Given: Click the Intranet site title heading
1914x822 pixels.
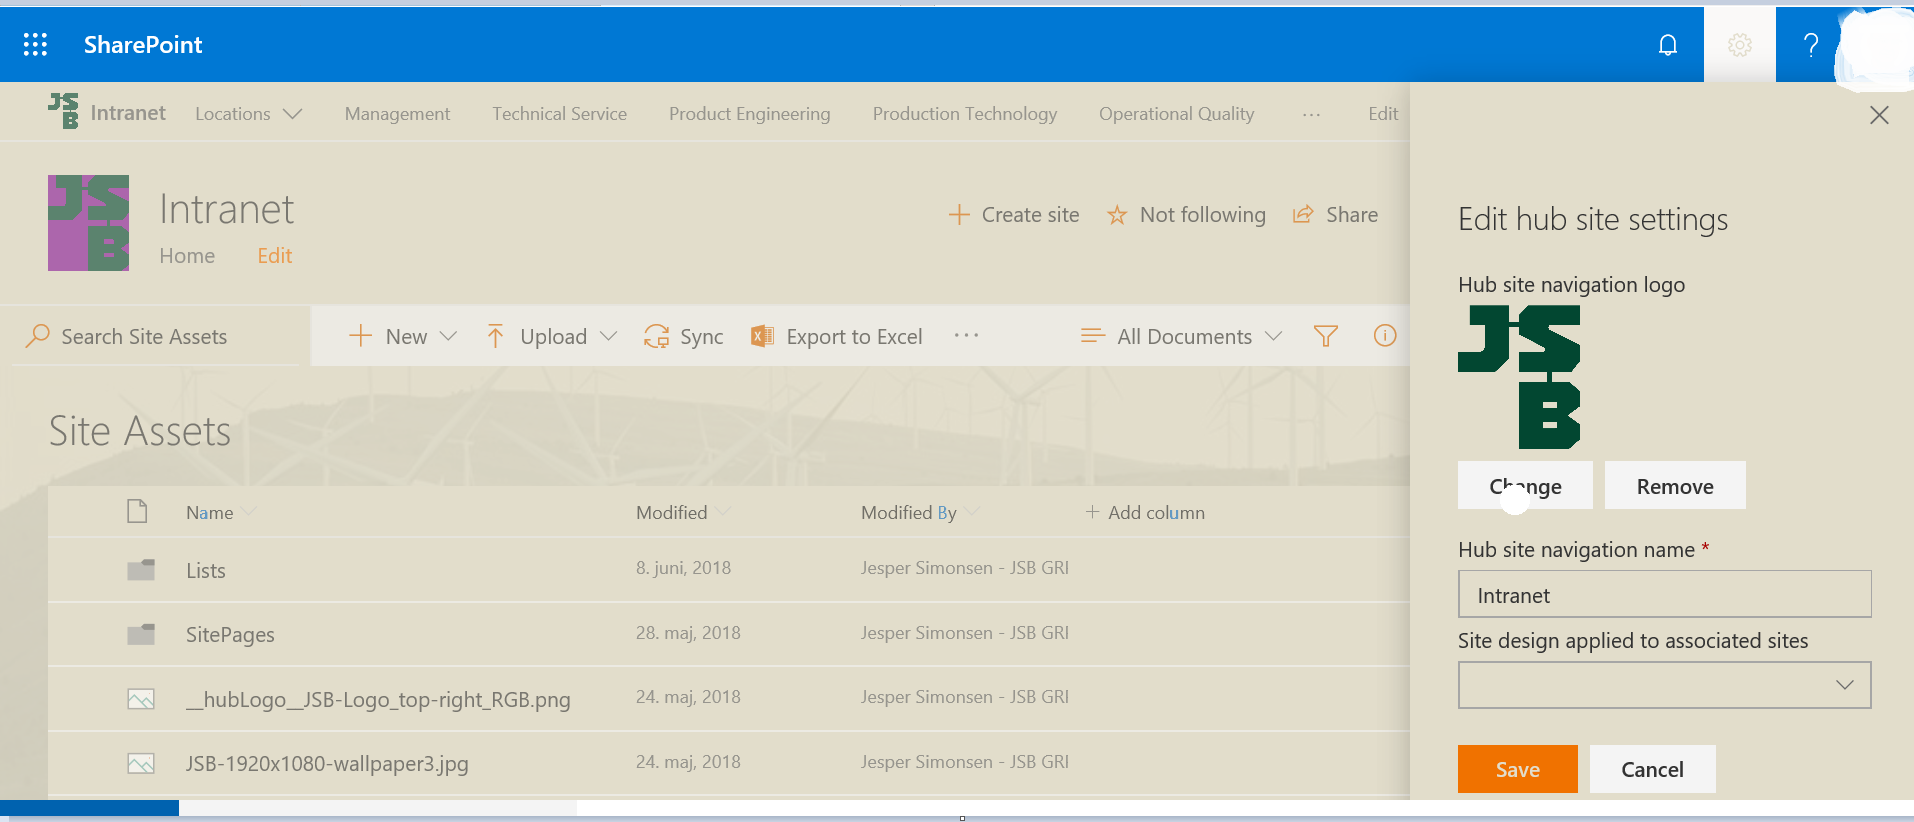Looking at the screenshot, I should (227, 210).
